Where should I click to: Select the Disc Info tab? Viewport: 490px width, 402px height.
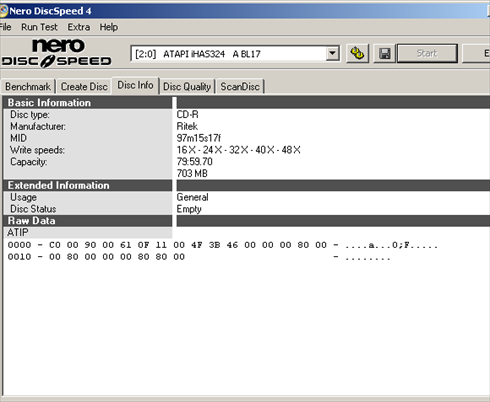135,85
